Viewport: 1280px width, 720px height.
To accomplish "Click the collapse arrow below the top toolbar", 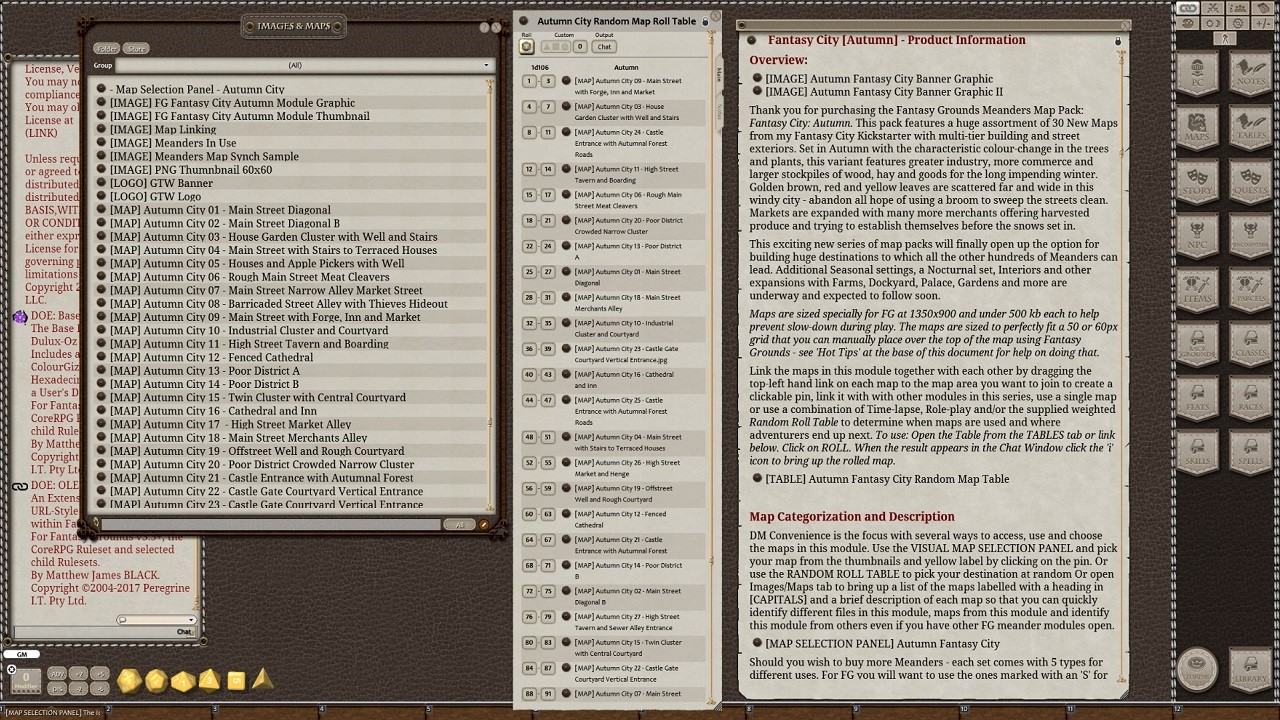I will point(1224,38).
